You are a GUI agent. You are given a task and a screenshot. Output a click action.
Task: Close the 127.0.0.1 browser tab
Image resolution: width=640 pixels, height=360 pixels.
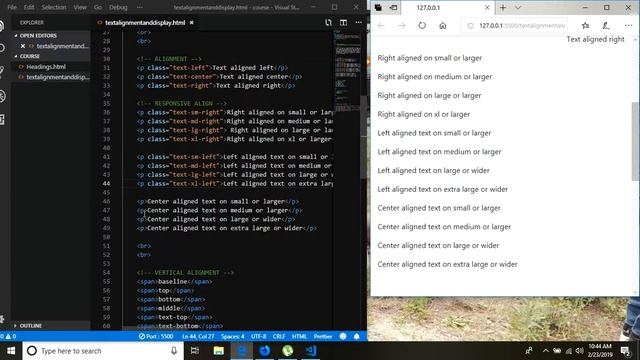point(487,7)
